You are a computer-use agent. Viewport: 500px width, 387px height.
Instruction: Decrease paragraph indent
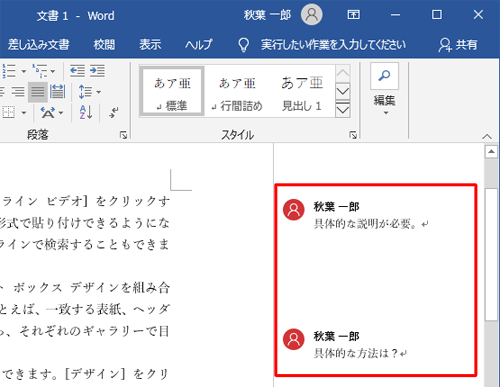coord(77,71)
